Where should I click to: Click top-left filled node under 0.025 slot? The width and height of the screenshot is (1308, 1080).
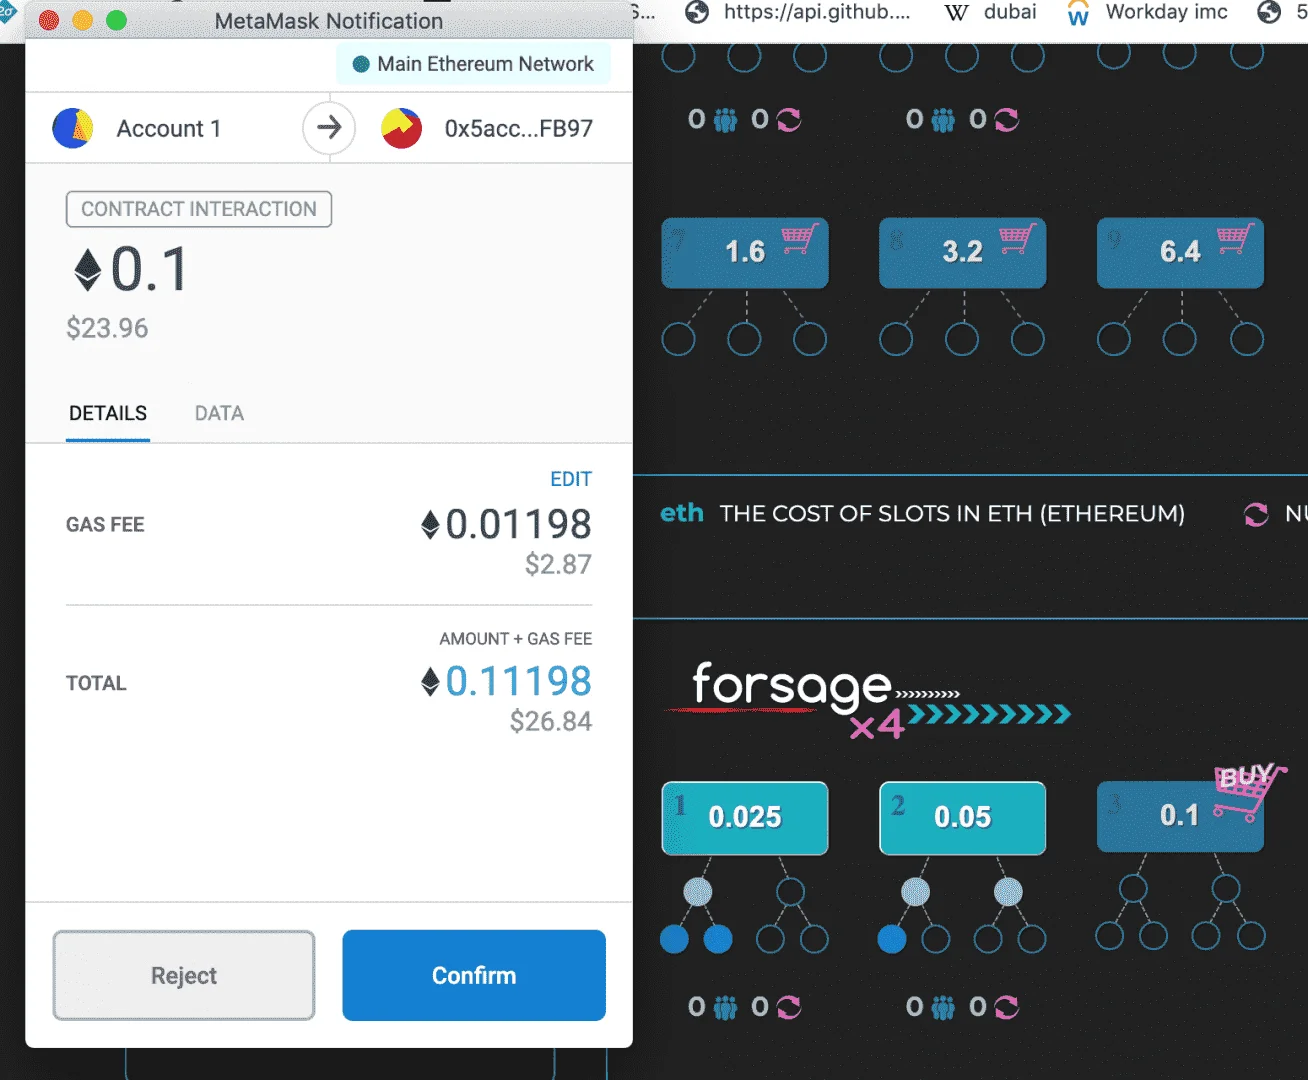pyautogui.click(x=698, y=891)
